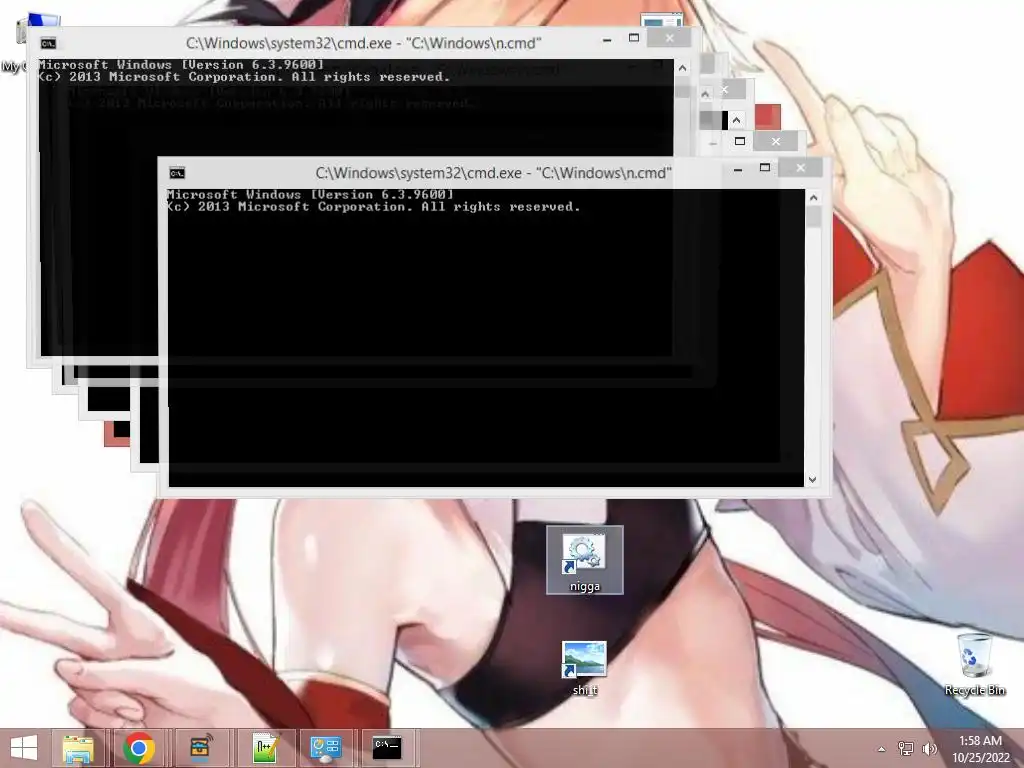Screen dimensions: 1024x768
Task: Select the 'shift' desktop shortcut
Action: tap(584, 668)
